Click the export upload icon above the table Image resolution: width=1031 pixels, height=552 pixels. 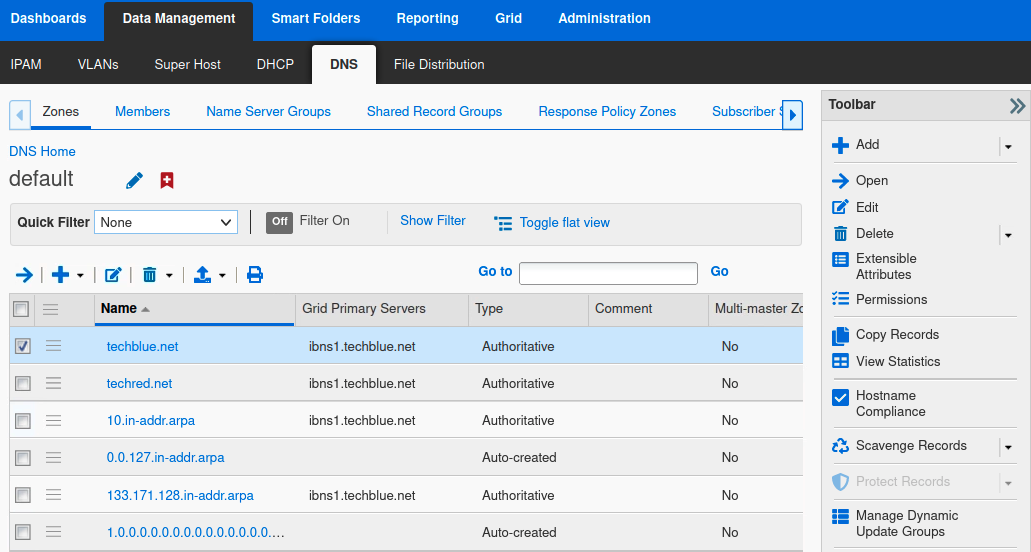coord(202,274)
